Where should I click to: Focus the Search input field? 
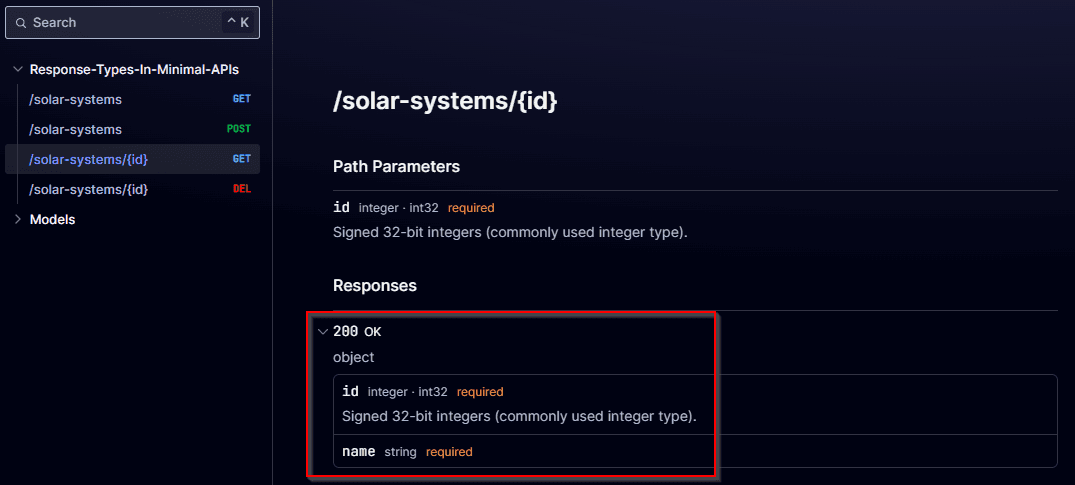pos(132,23)
